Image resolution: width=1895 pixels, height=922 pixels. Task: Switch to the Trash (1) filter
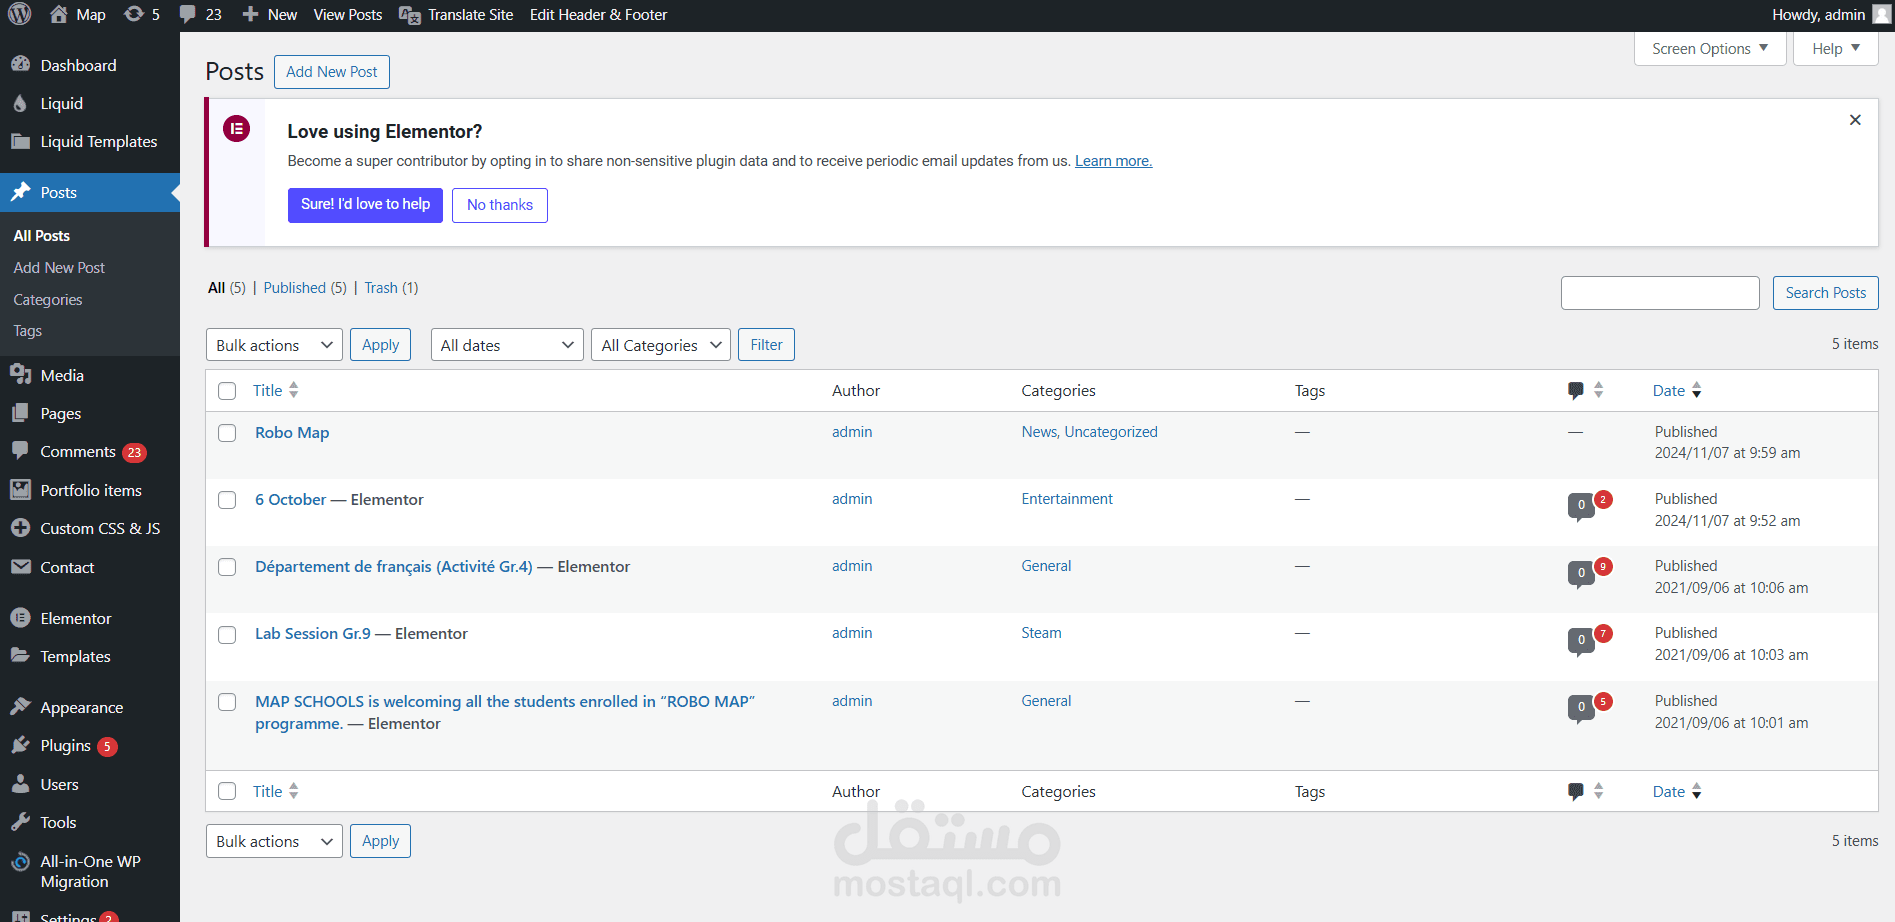(391, 288)
